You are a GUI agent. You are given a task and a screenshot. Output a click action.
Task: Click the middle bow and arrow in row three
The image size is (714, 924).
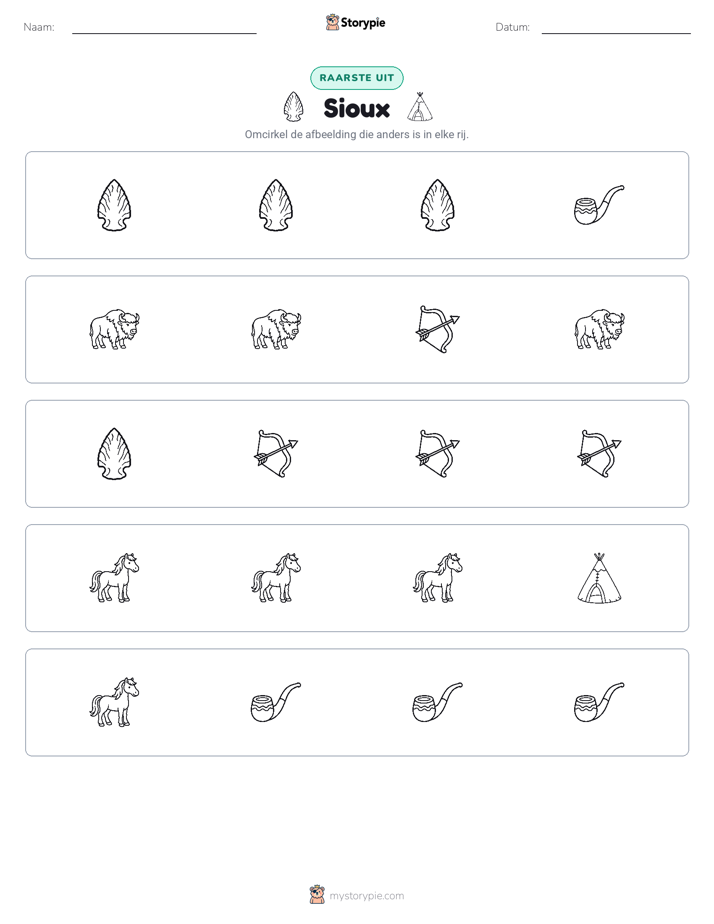tap(437, 454)
